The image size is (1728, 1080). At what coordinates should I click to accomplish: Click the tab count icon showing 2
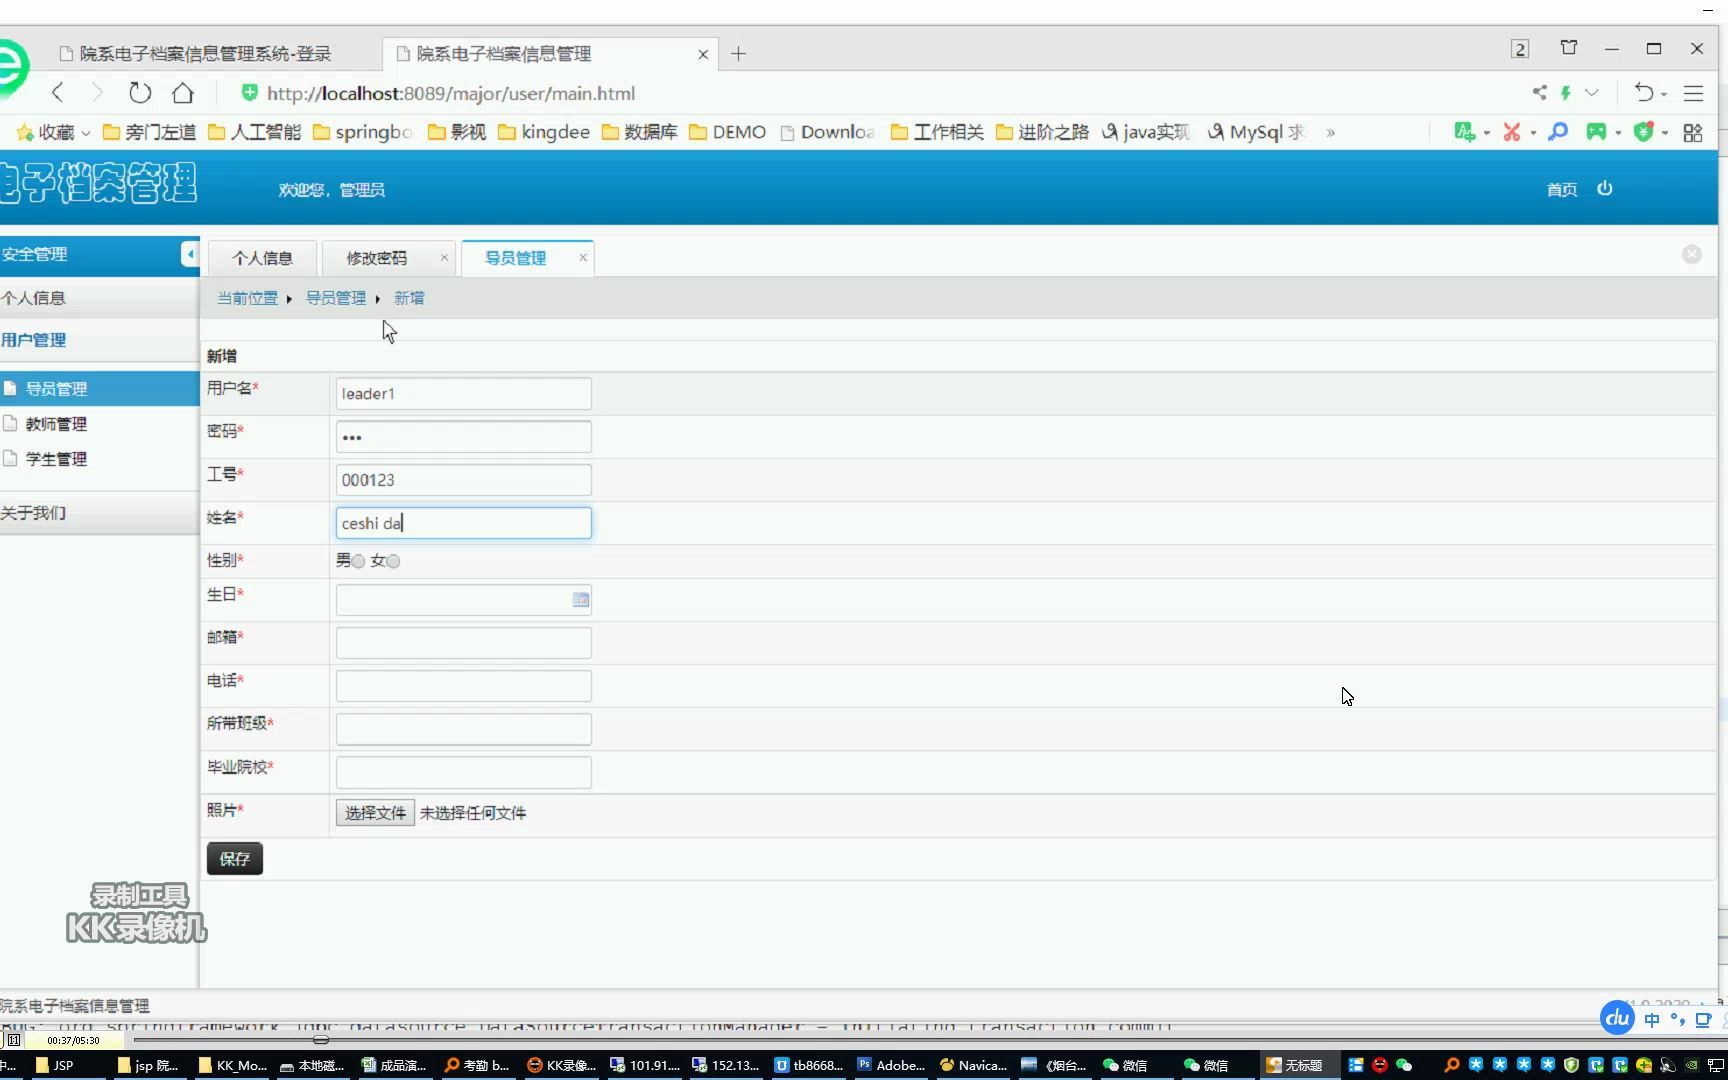1520,49
